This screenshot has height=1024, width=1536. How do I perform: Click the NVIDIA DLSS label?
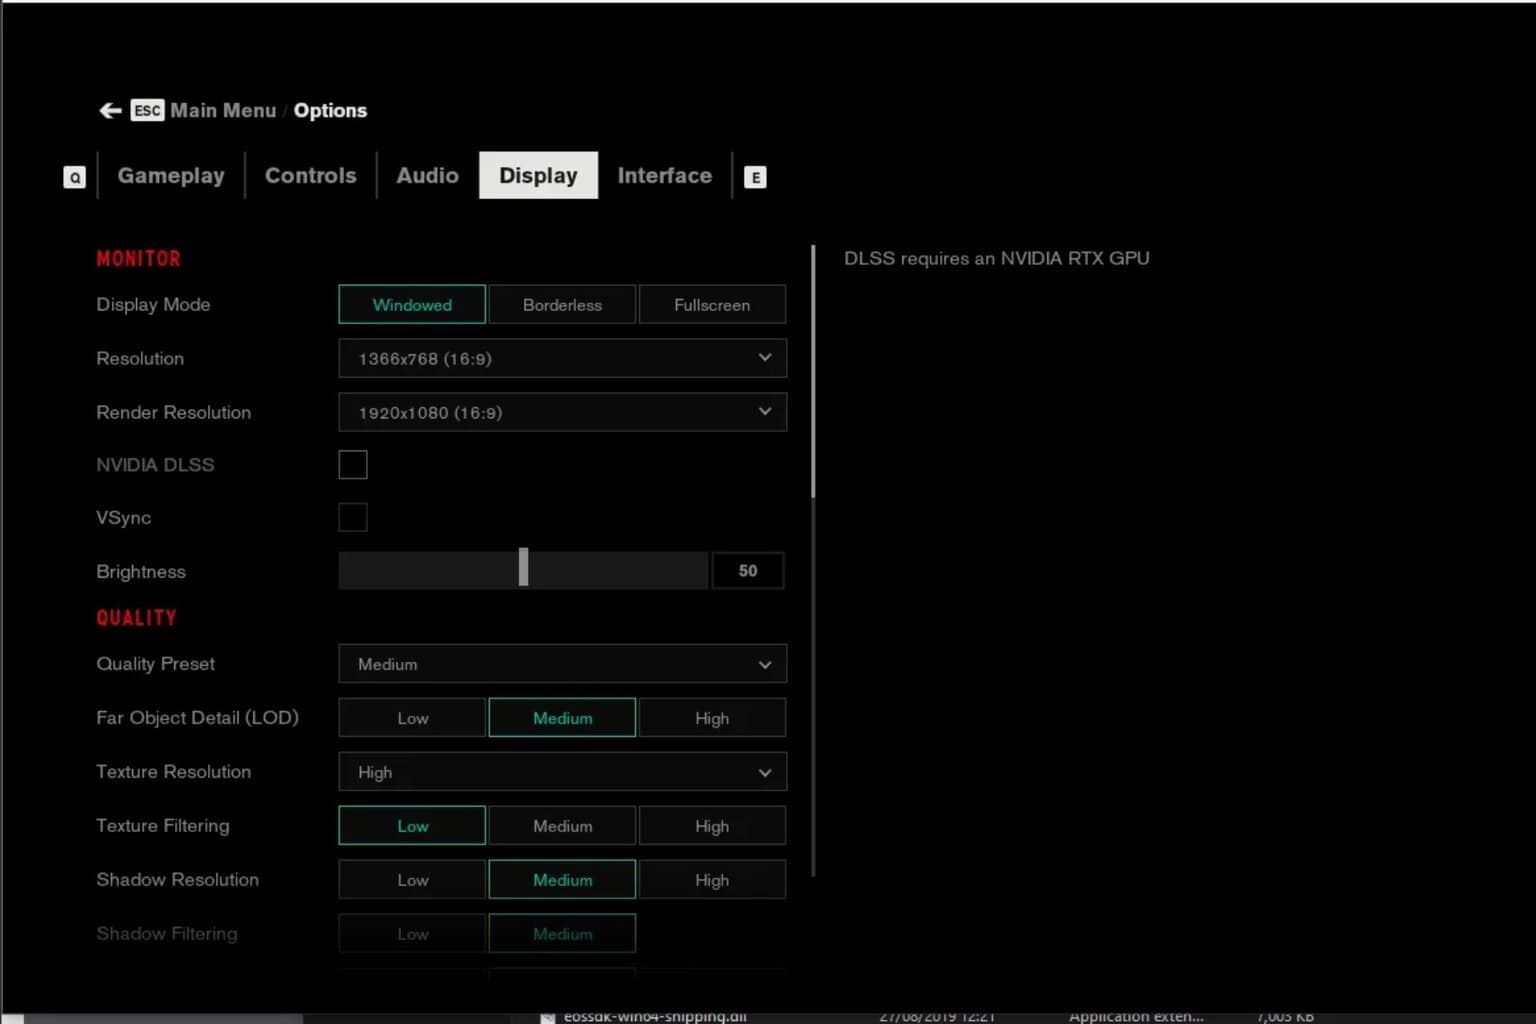click(x=155, y=464)
